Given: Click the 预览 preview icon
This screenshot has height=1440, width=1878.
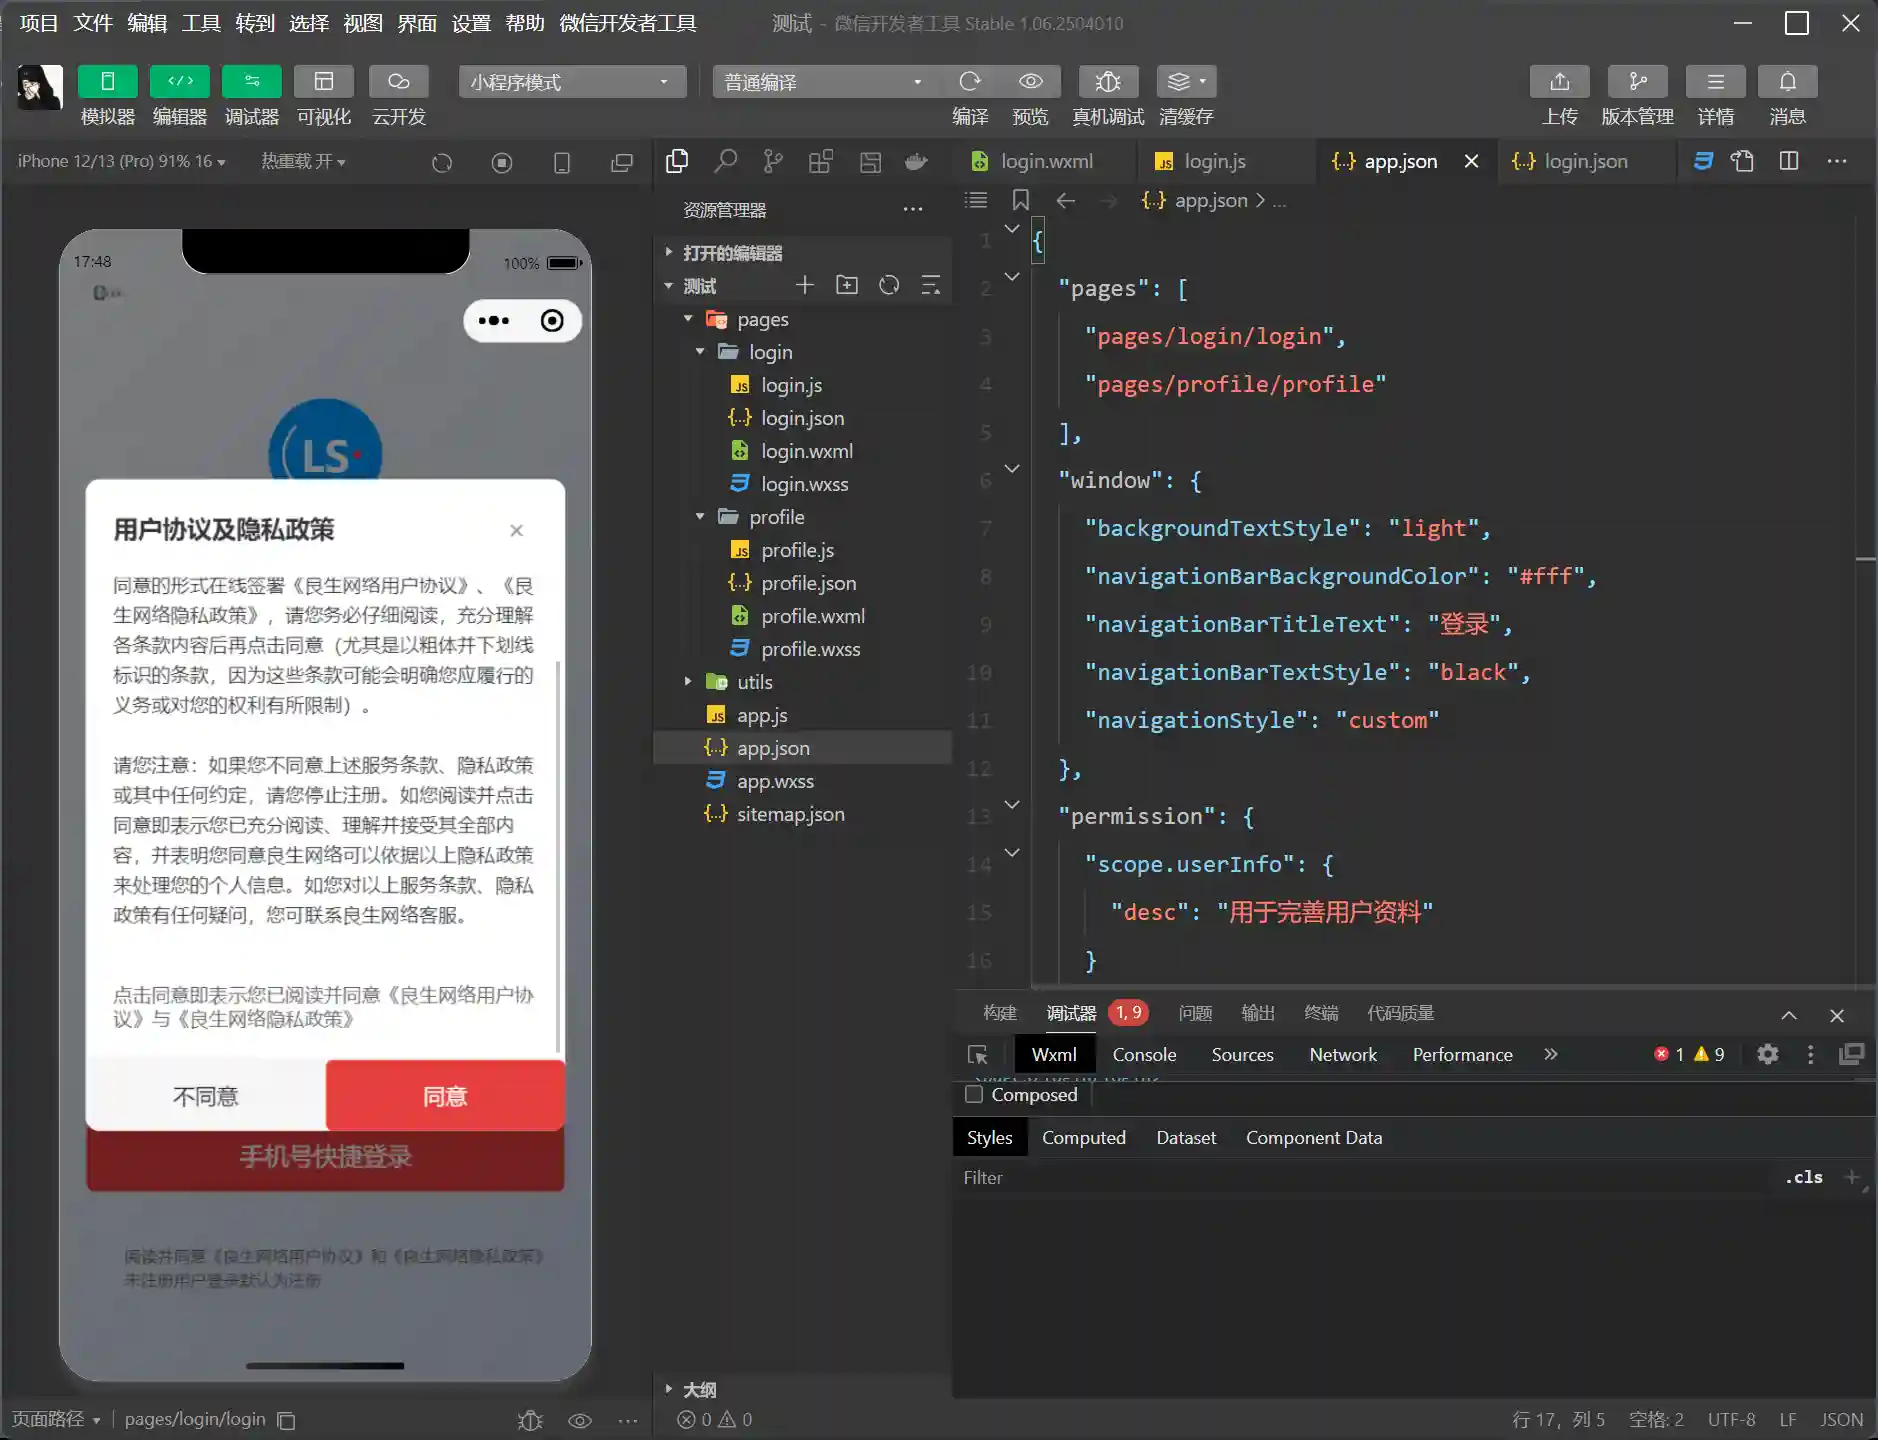Looking at the screenshot, I should pyautogui.click(x=1031, y=82).
